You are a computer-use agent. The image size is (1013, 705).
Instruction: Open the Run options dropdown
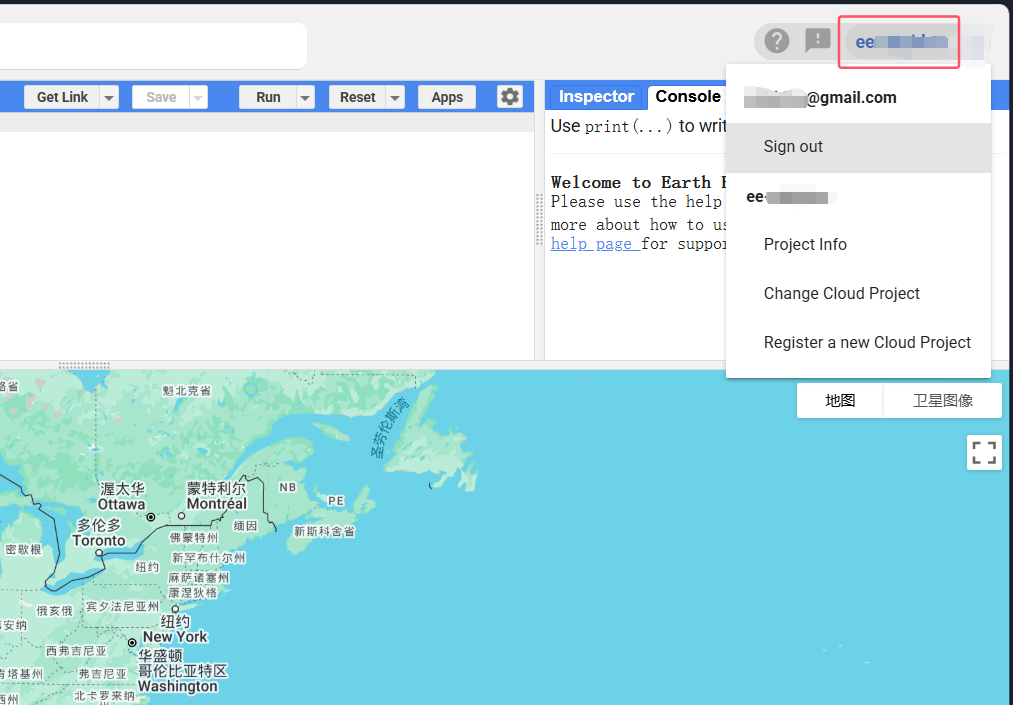point(303,96)
